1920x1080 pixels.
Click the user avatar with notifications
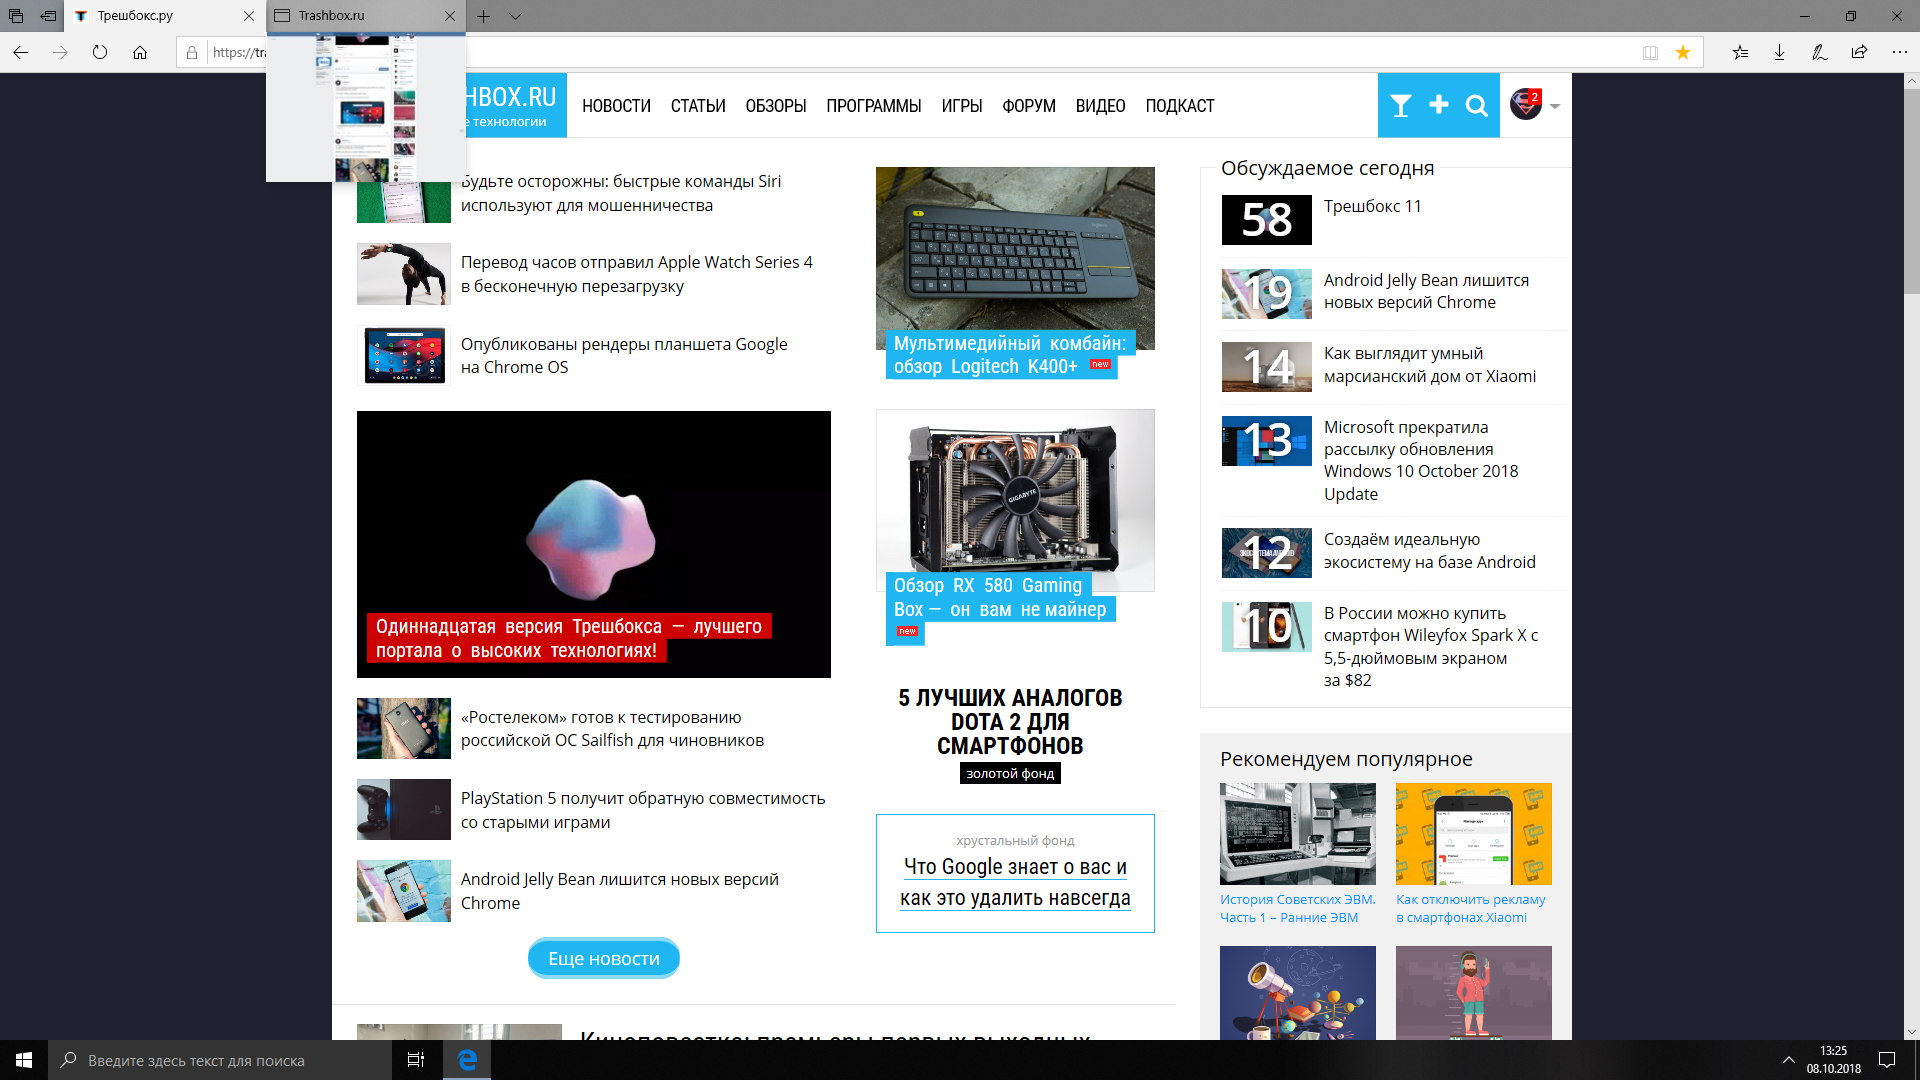click(x=1526, y=104)
